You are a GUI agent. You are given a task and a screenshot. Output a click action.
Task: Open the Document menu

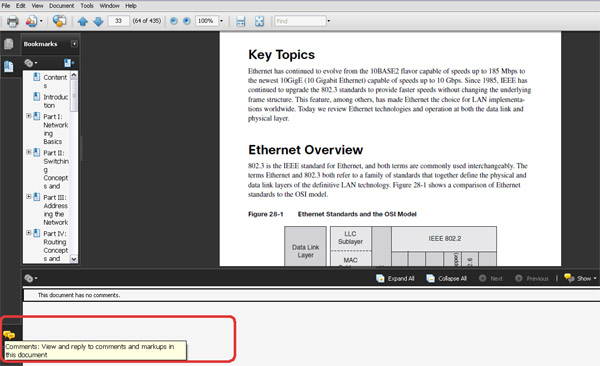(x=62, y=5)
